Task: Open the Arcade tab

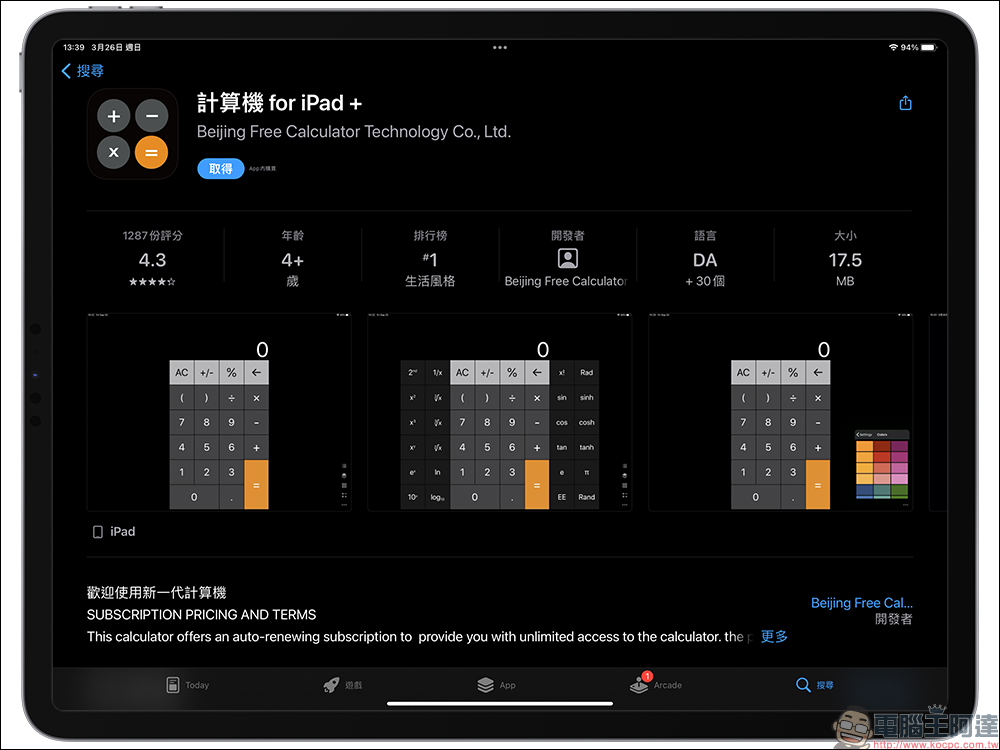Action: [656, 684]
